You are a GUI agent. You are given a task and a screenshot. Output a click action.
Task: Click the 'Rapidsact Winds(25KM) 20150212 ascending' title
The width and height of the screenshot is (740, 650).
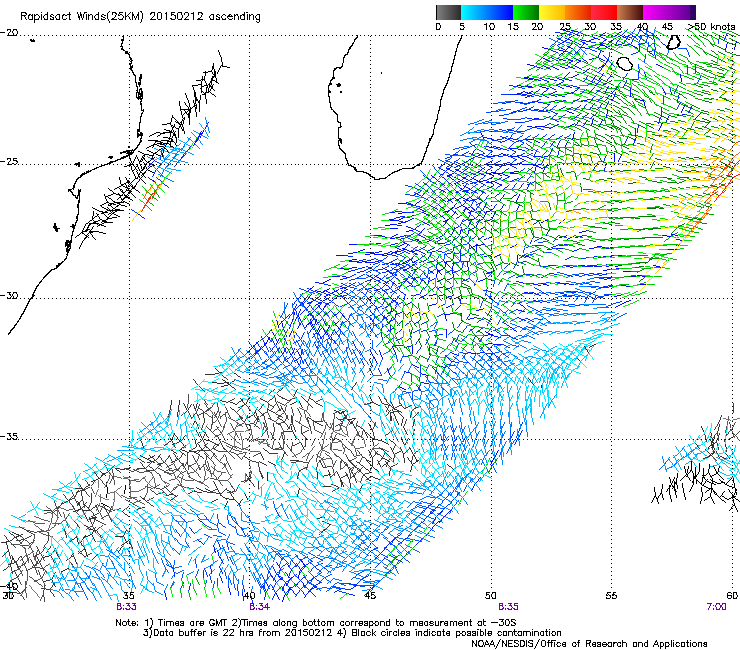click(140, 17)
